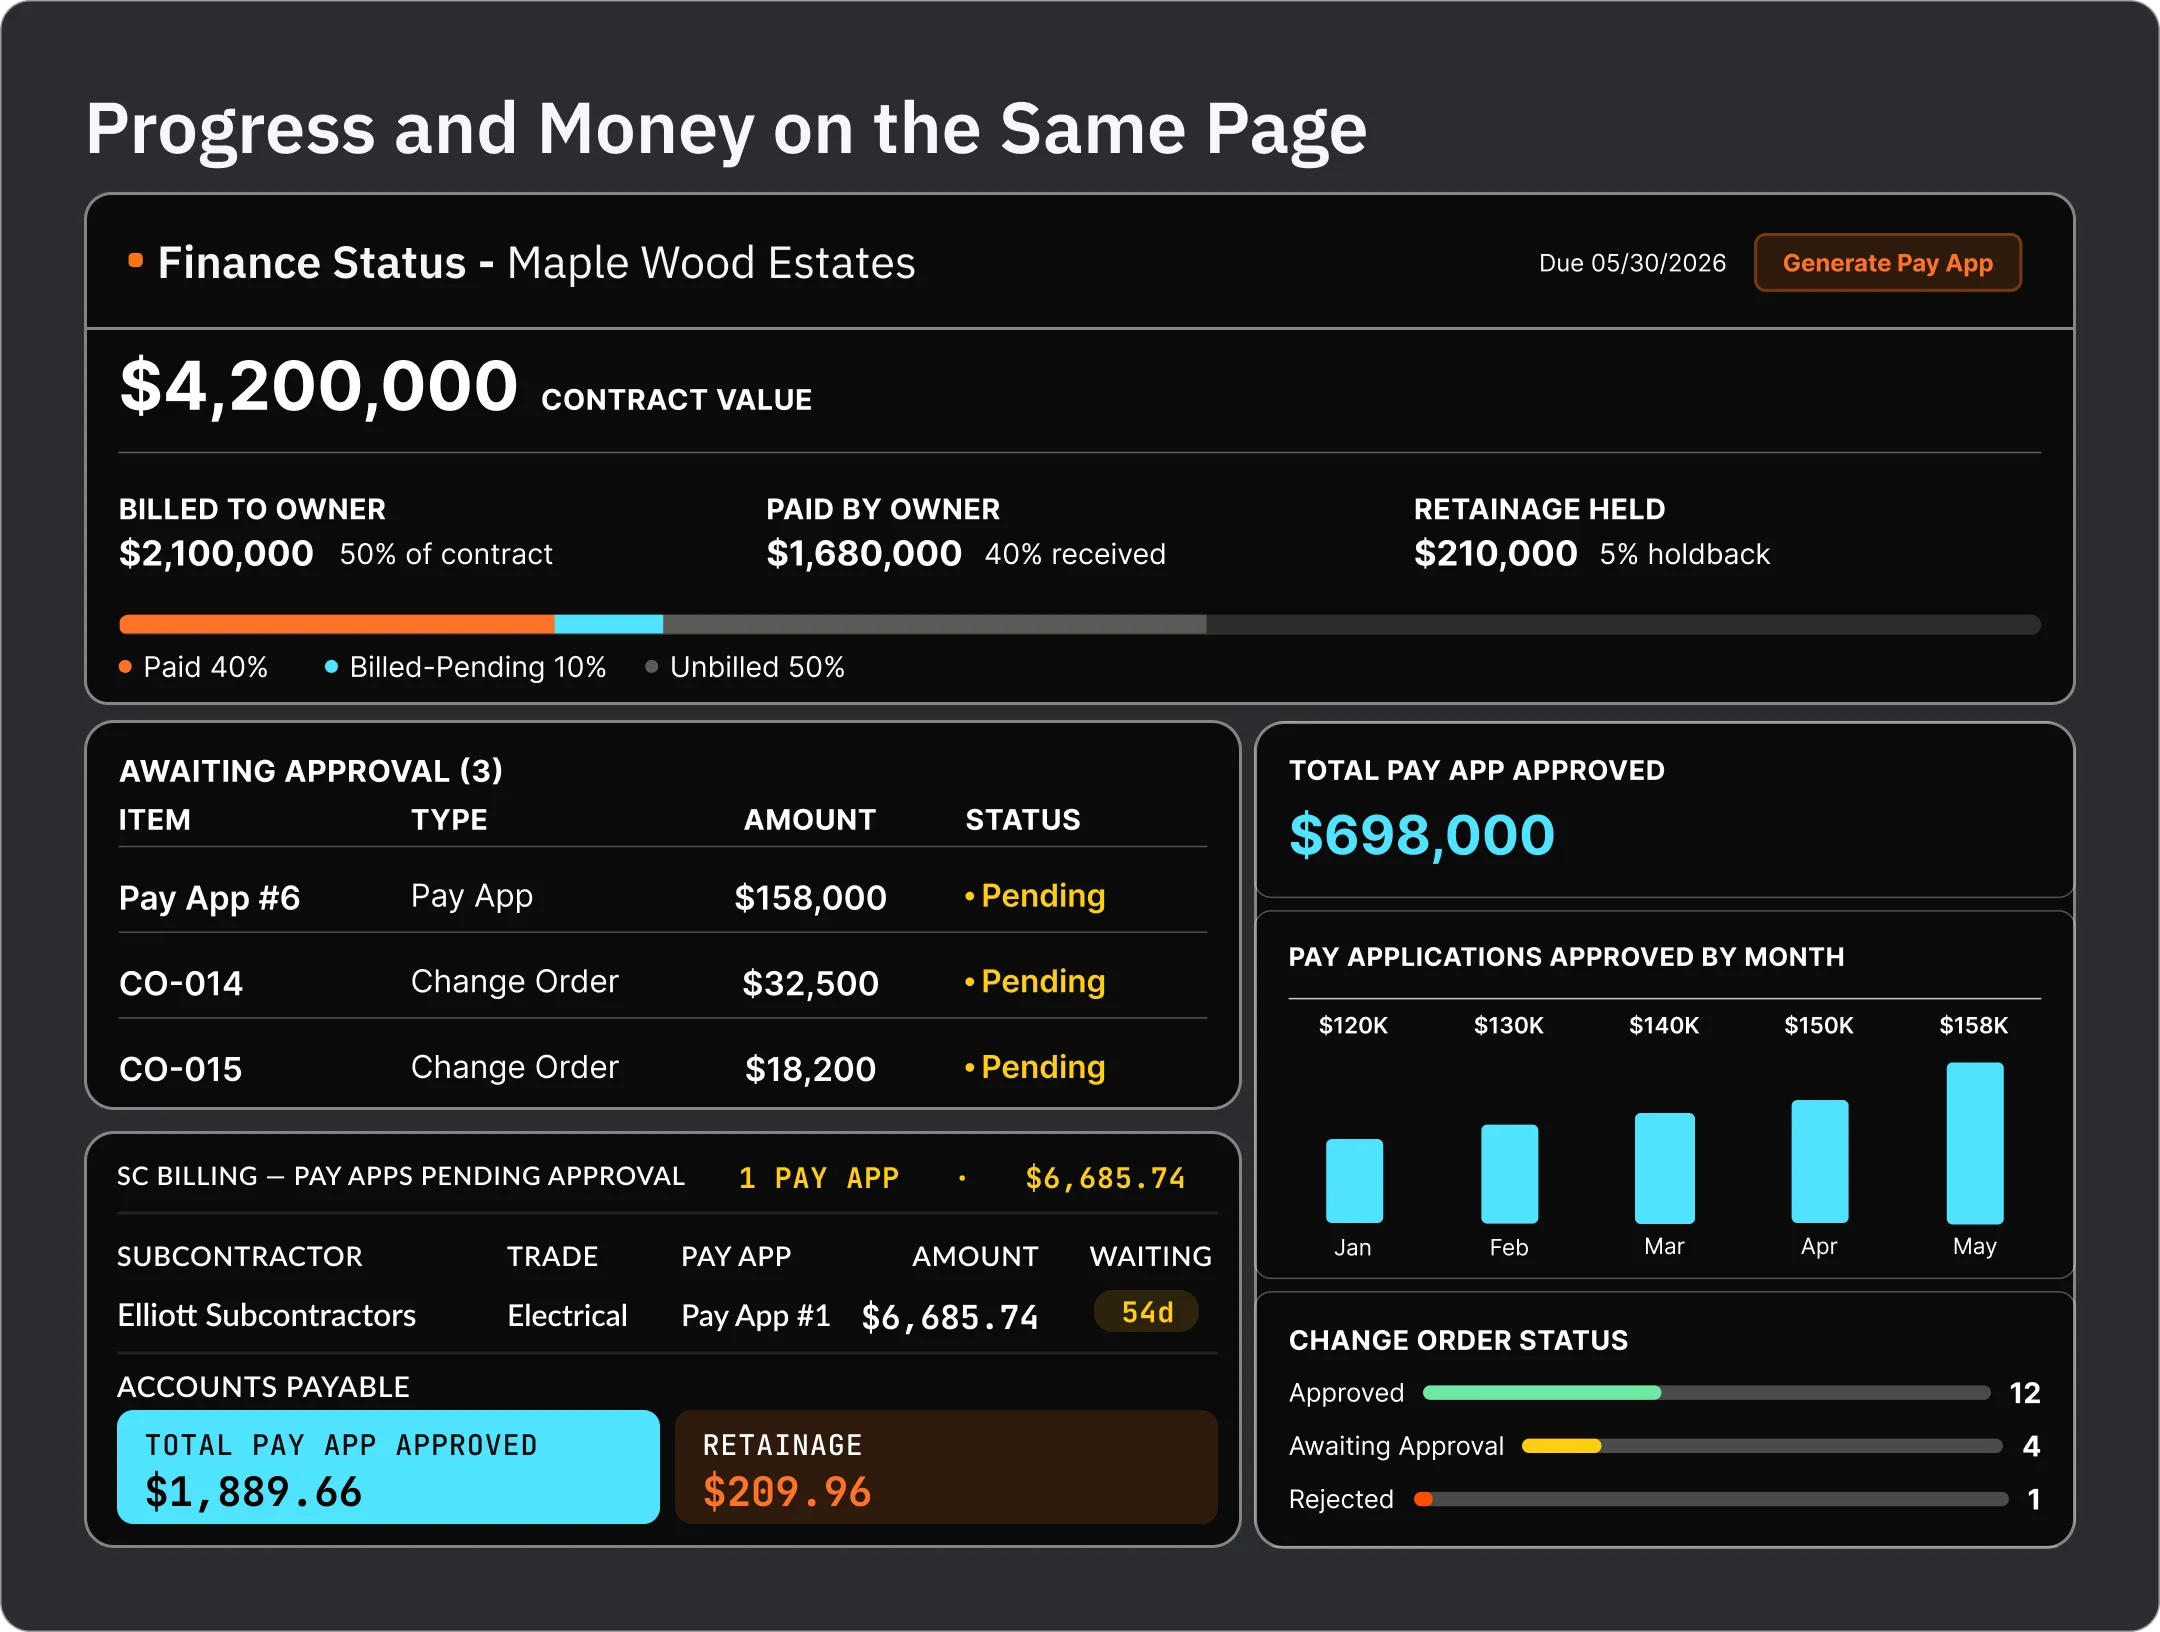This screenshot has width=2160, height=1632.
Task: Click the SUBCONTRACTOR column header
Action: (x=240, y=1256)
